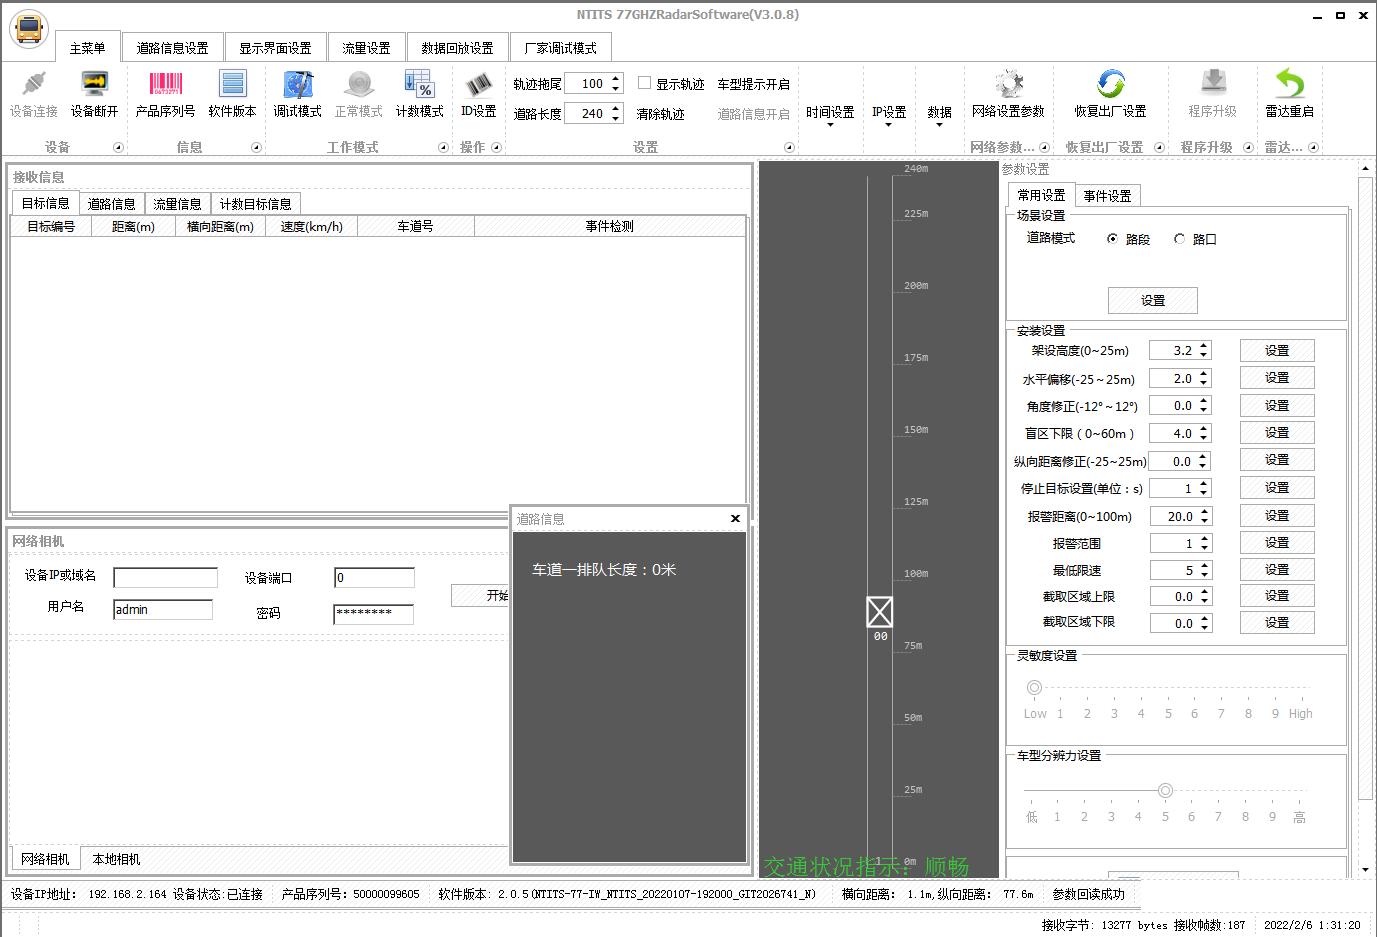1377x937 pixels.
Task: Open the 显示界面设置 ribbon tab
Action: [x=275, y=48]
